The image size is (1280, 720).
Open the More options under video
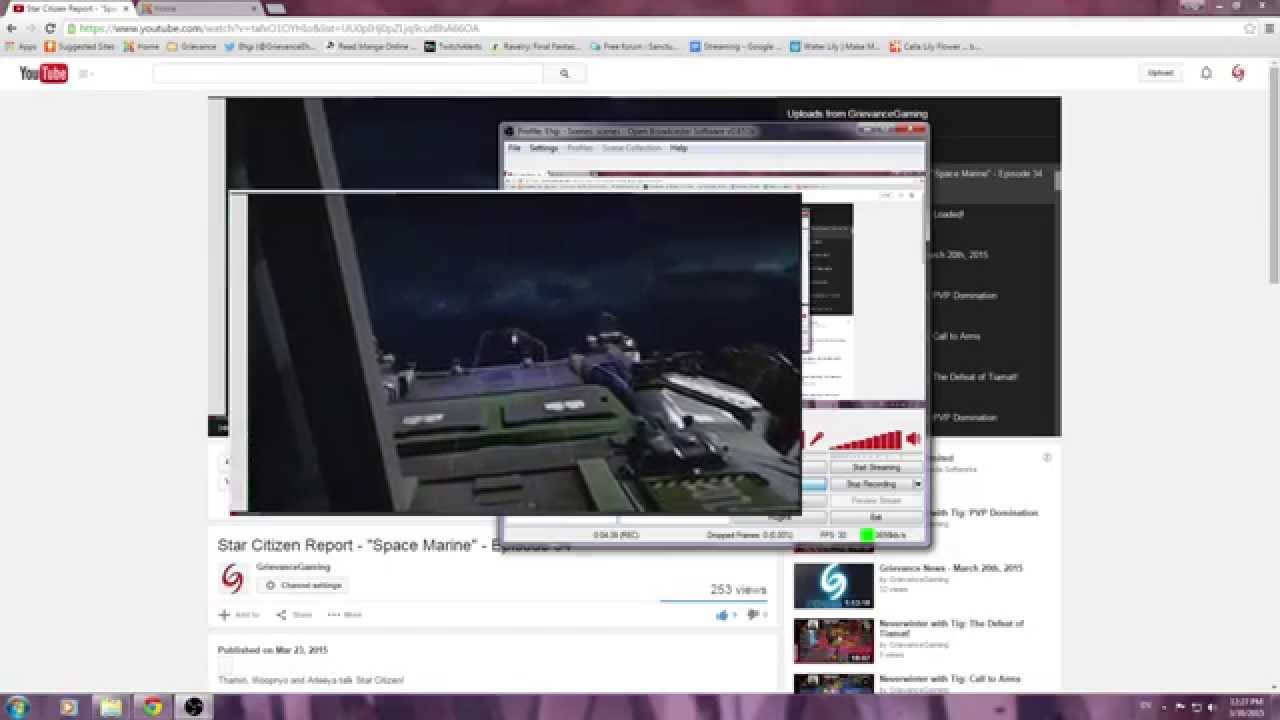345,615
